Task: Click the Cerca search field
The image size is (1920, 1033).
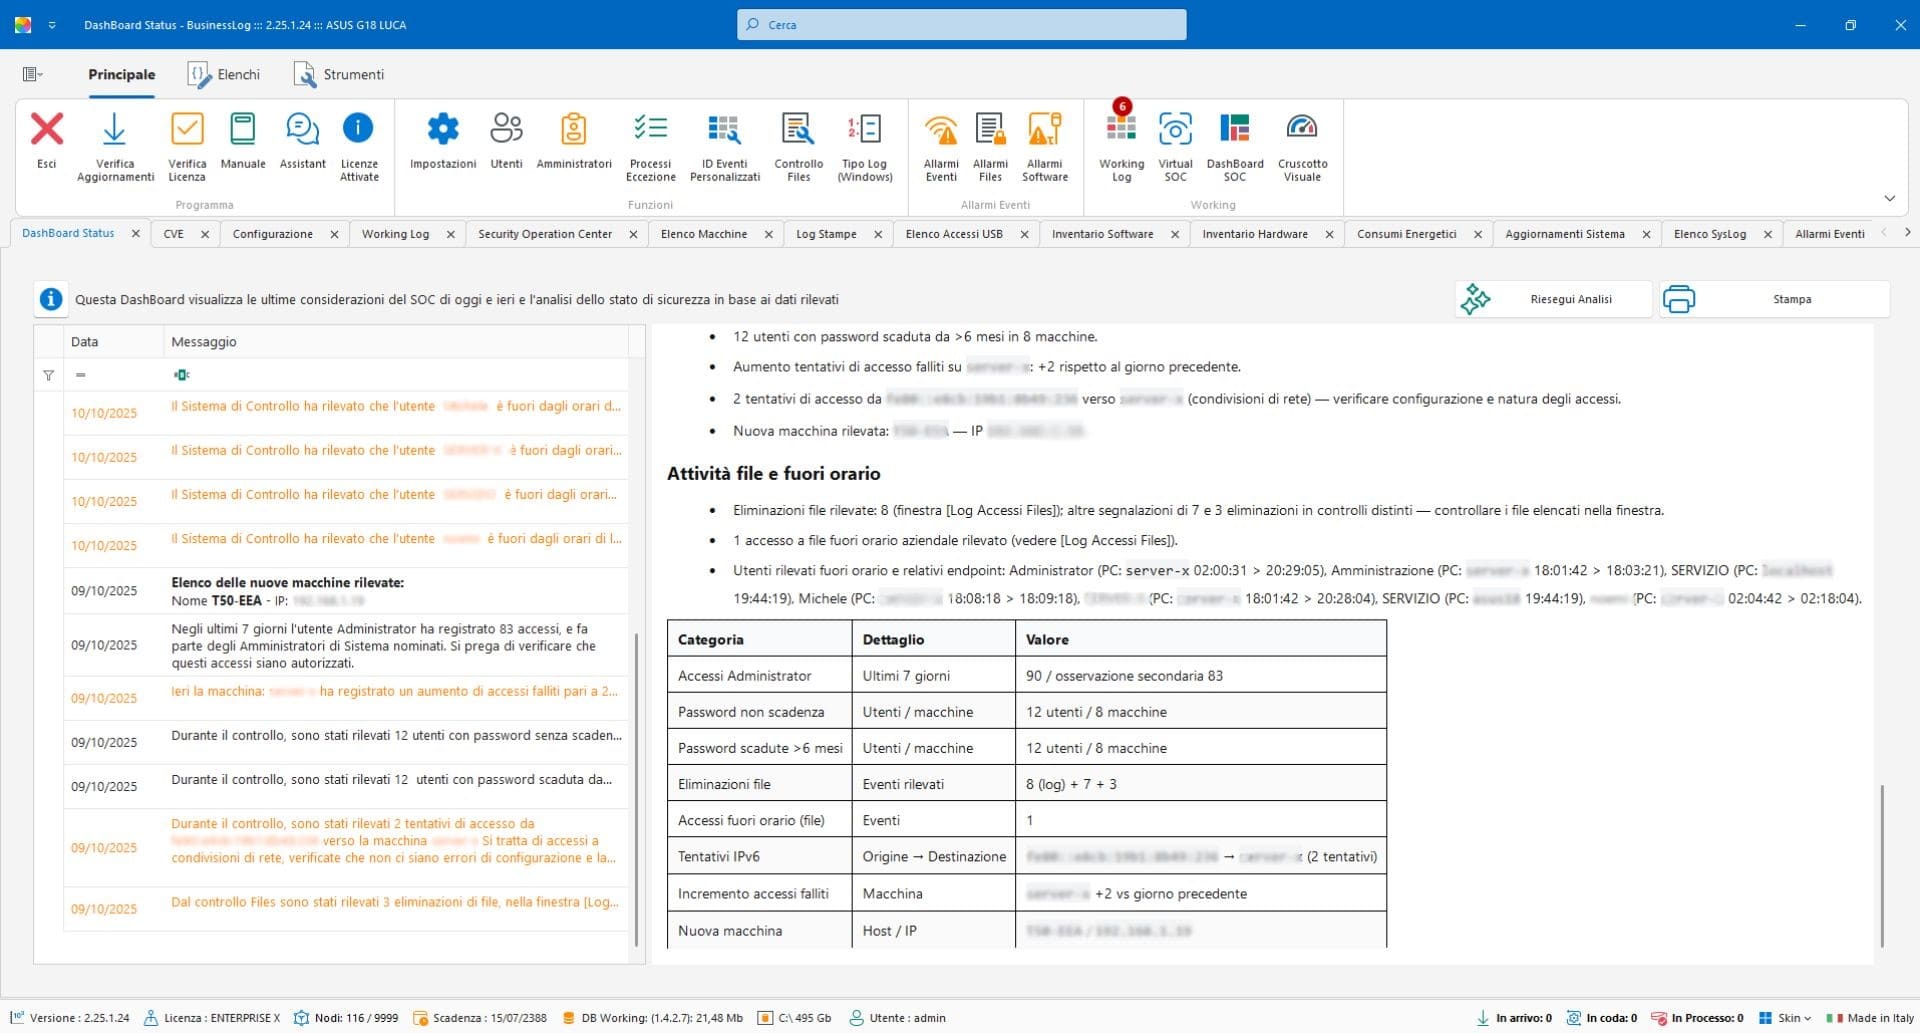Action: 961,25
